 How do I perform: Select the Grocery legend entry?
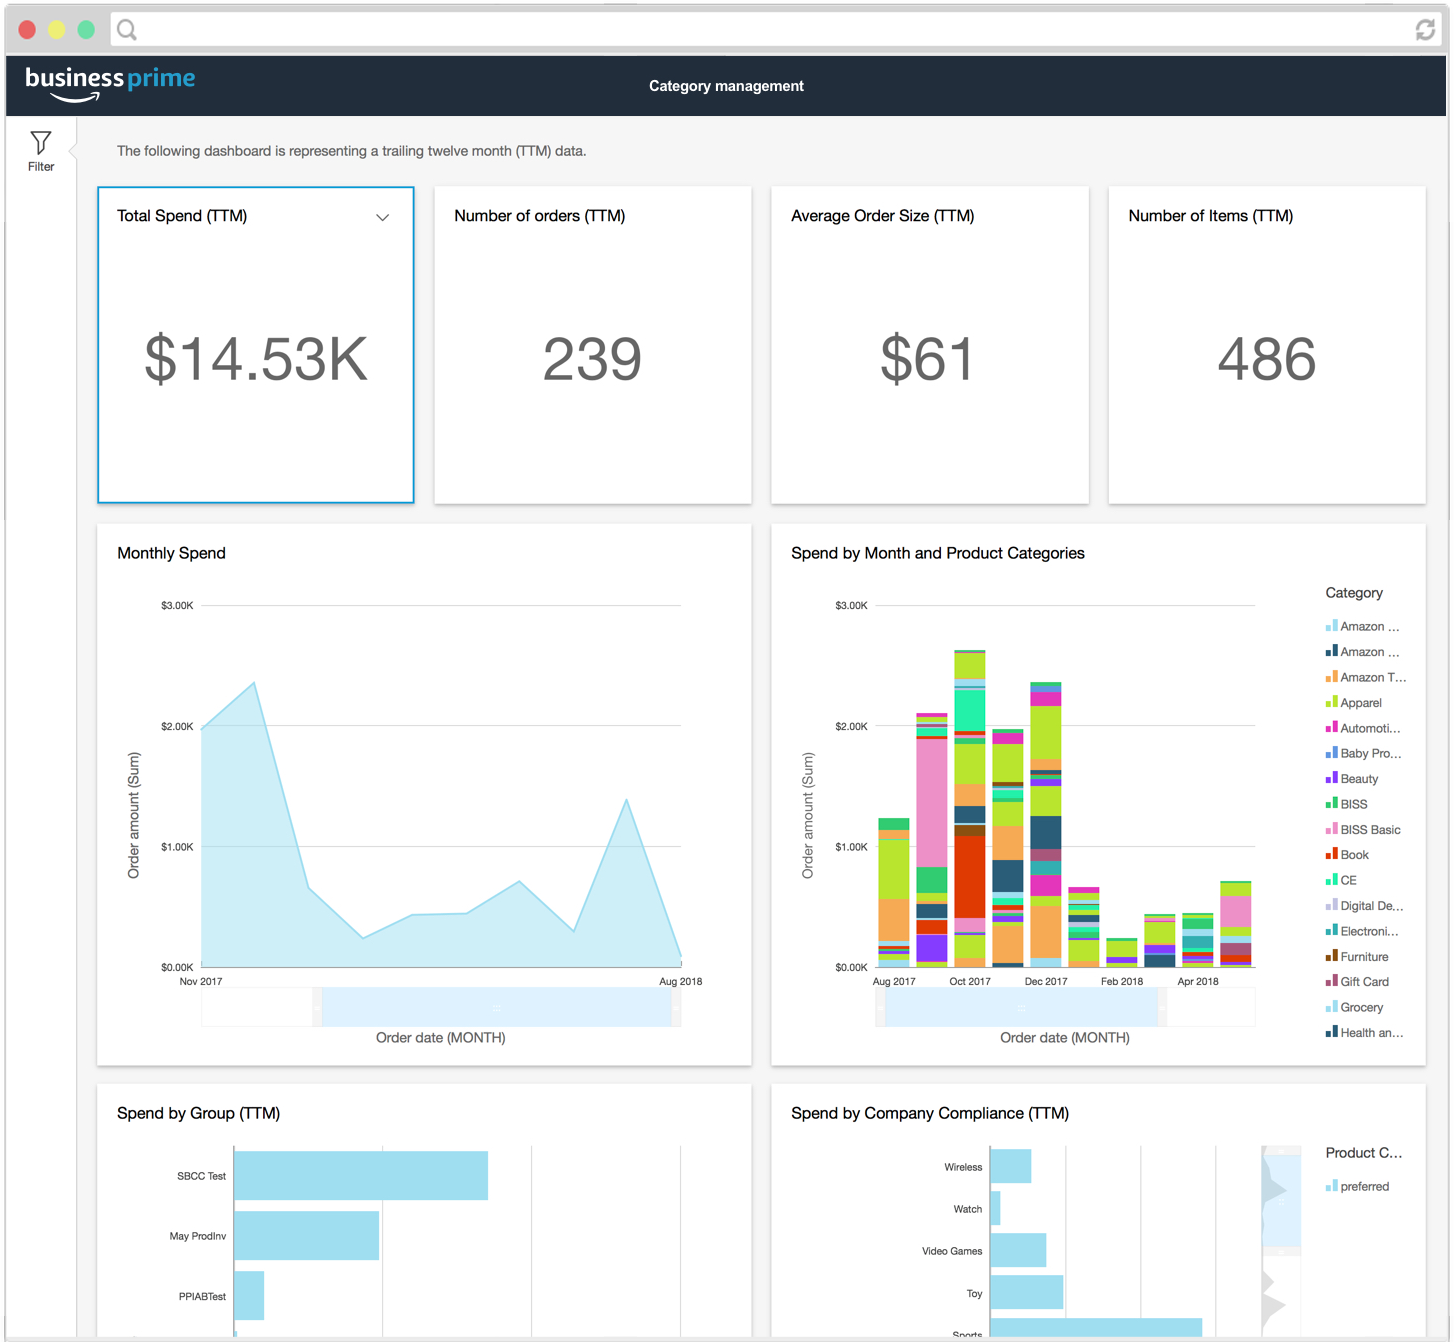point(1354,1007)
